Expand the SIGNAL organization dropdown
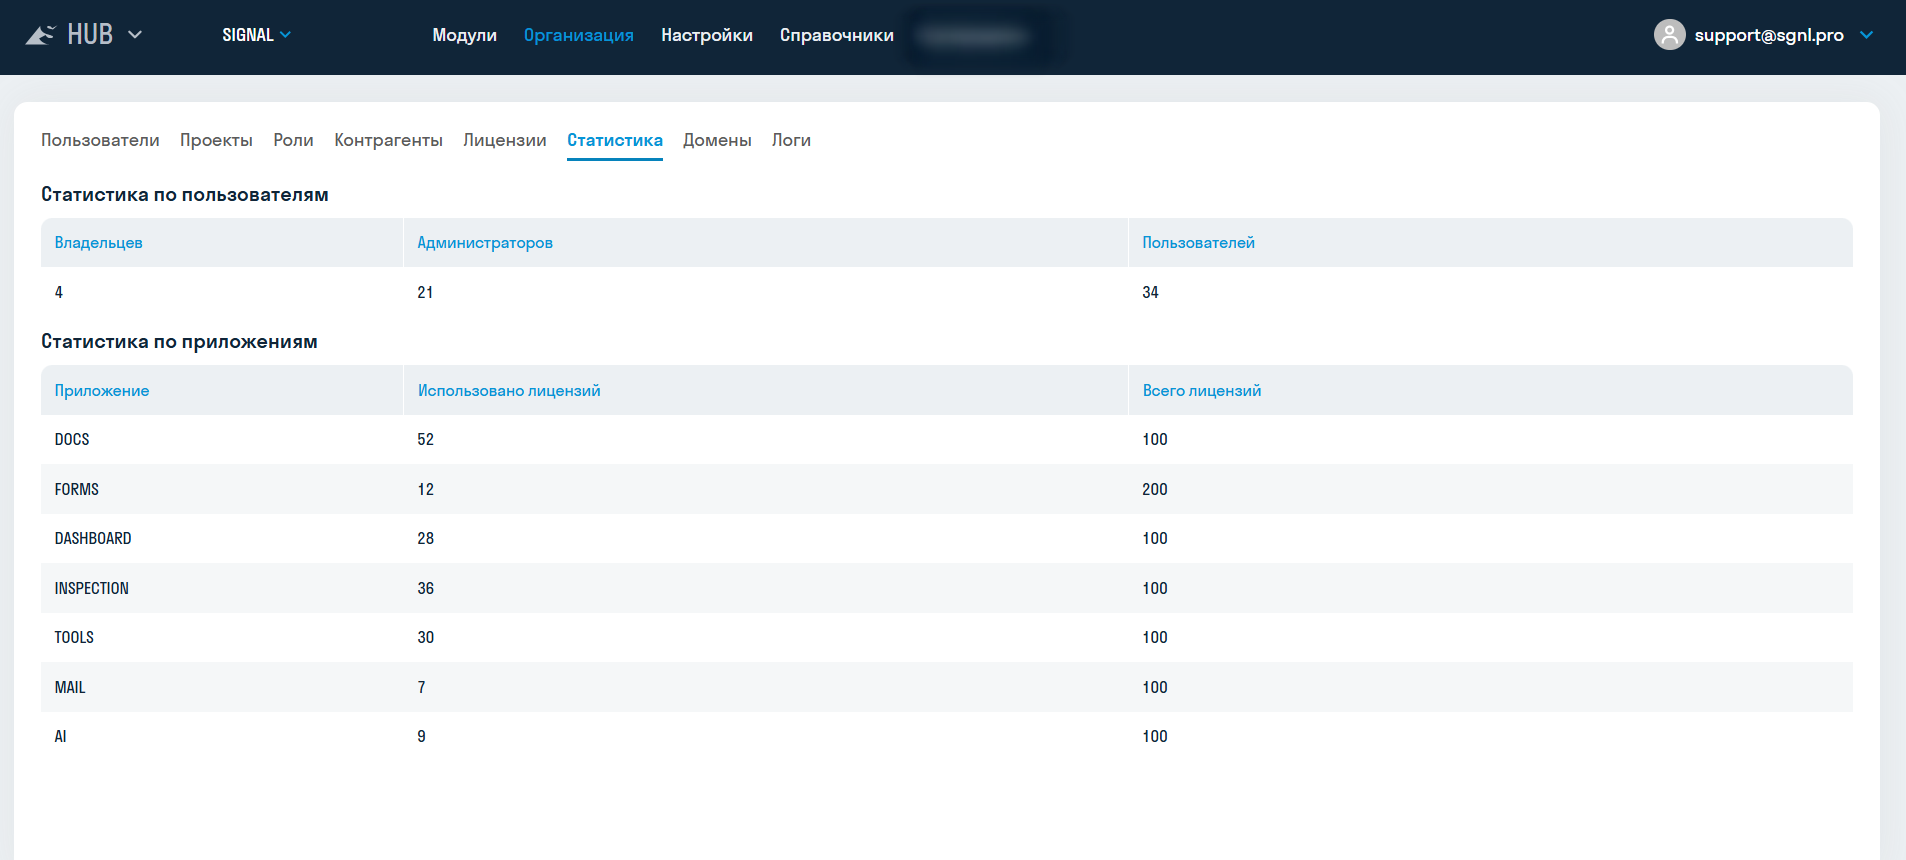The image size is (1906, 860). pos(257,35)
